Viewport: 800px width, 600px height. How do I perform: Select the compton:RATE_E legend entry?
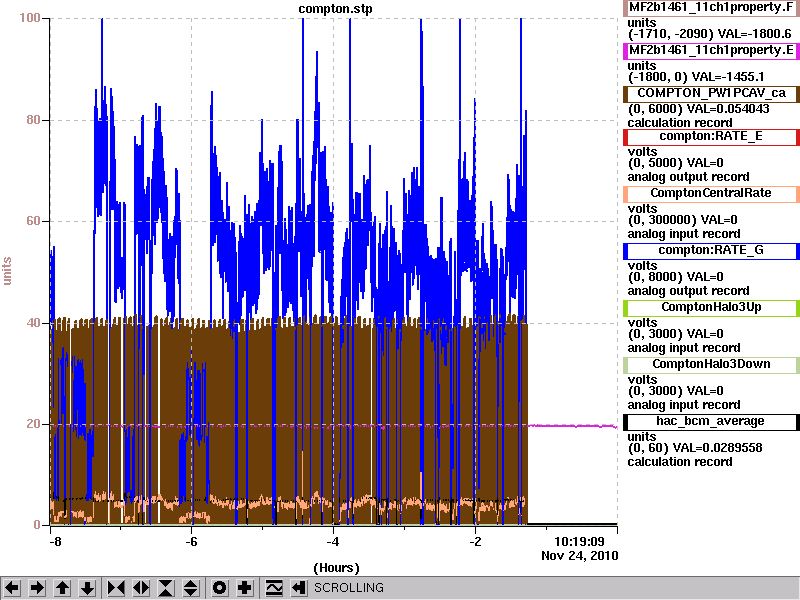pos(711,137)
